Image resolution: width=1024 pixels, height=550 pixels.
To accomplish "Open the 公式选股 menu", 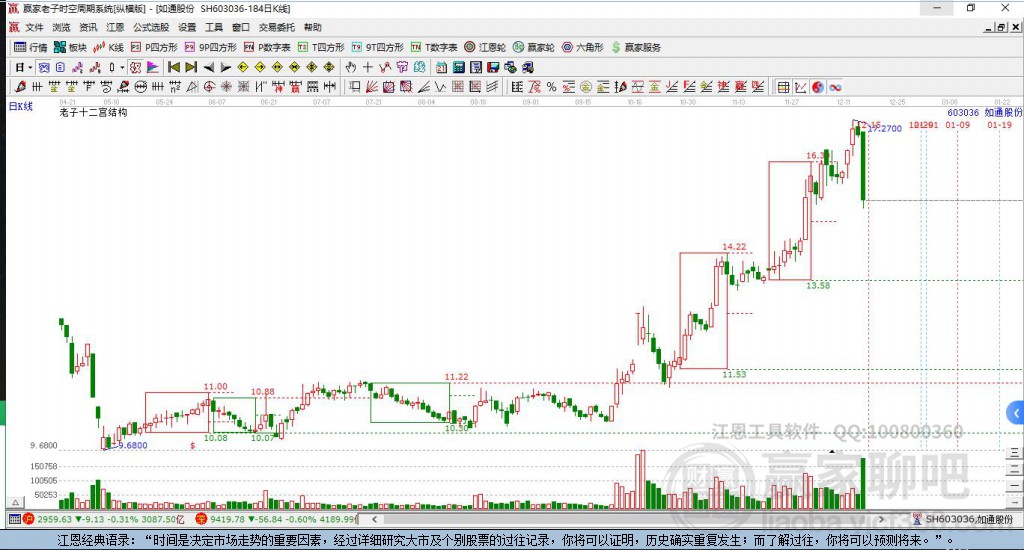I will pos(151,27).
